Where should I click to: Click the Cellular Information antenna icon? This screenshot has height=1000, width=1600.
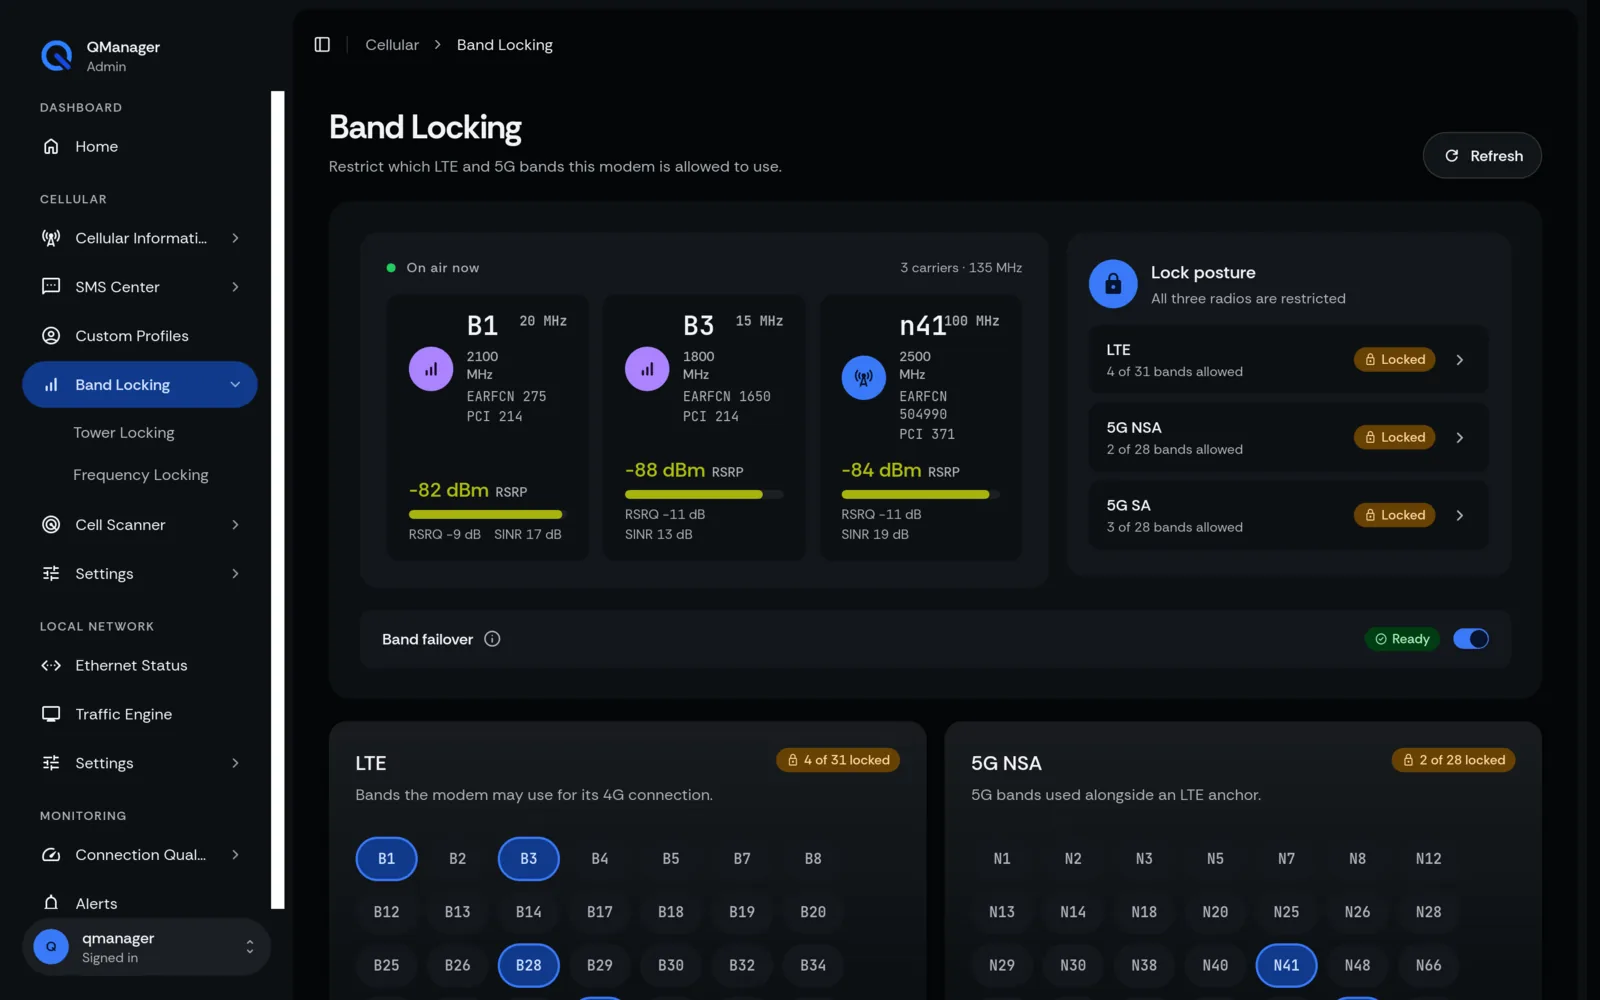tap(51, 238)
